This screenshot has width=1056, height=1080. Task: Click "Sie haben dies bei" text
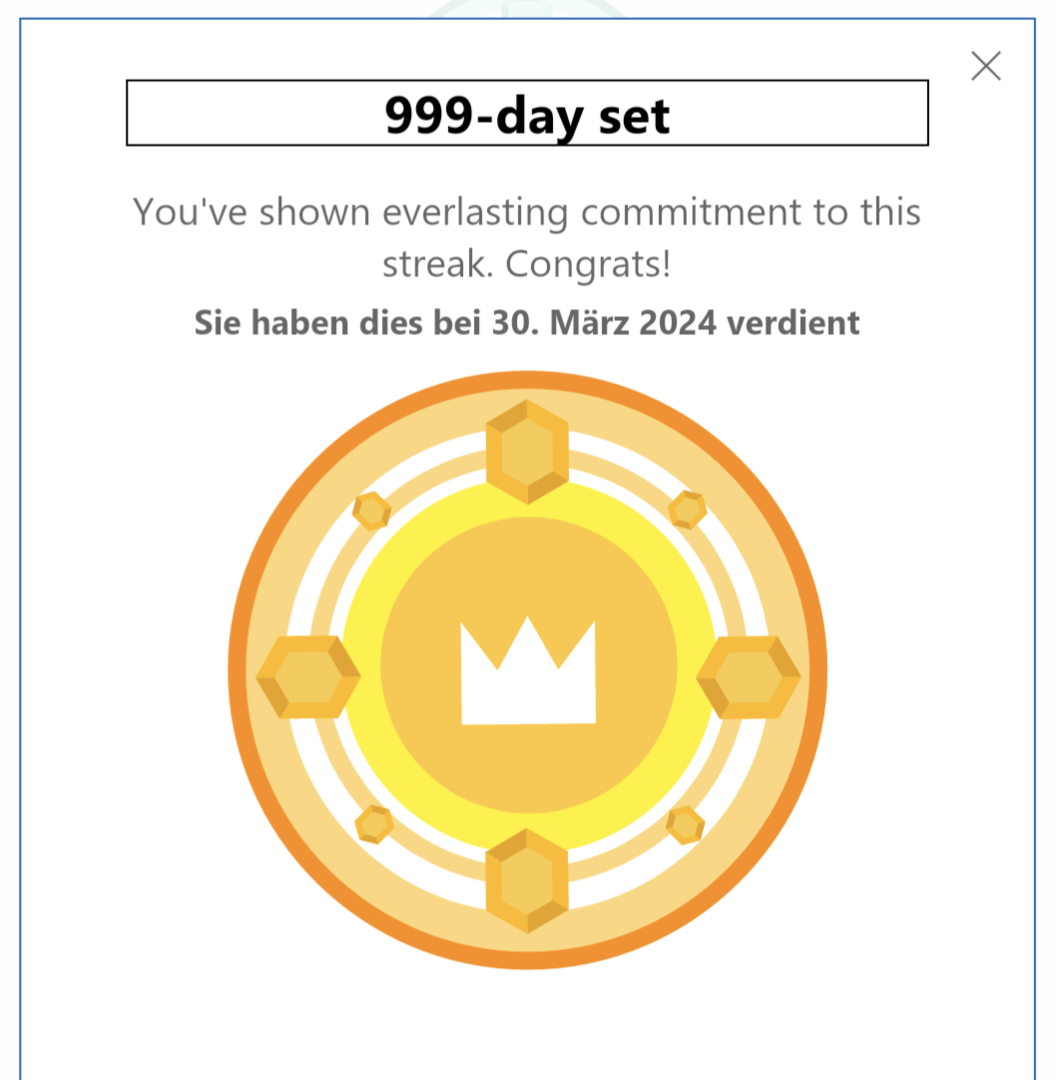[336, 323]
